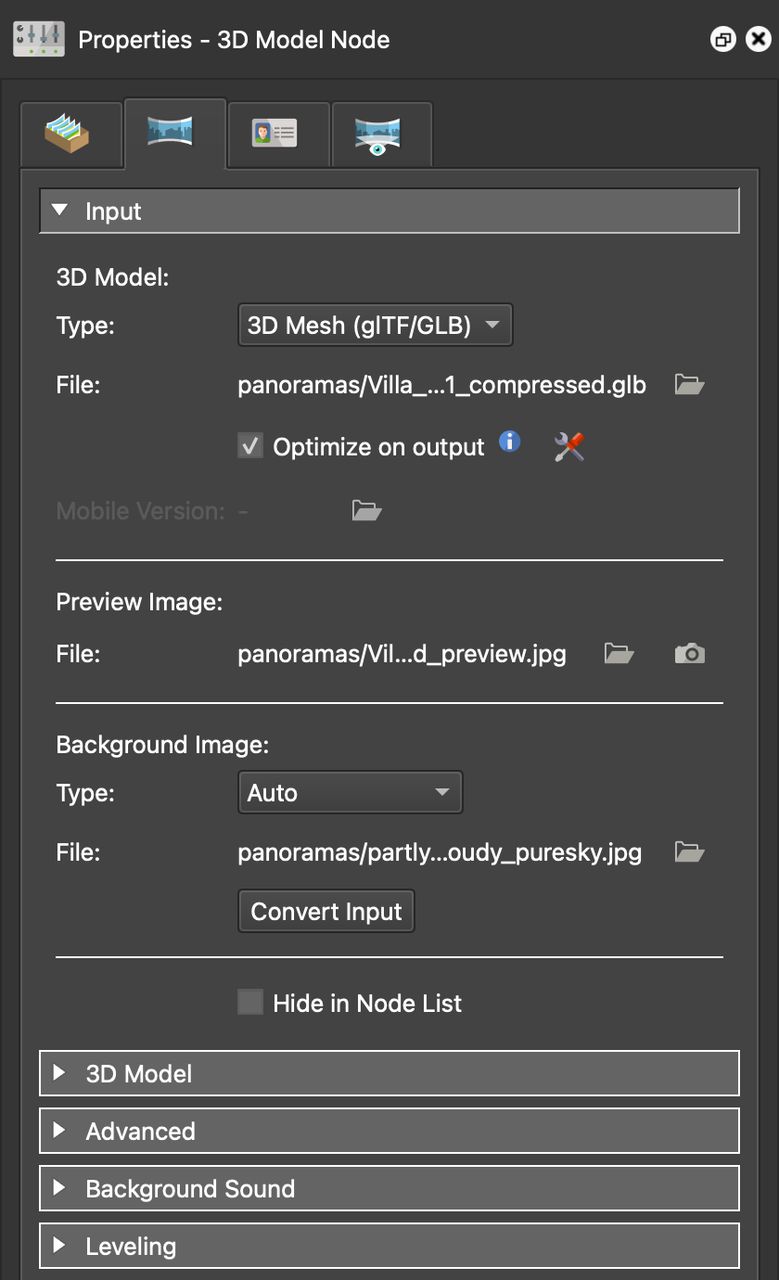Expand the Advanced section

tap(389, 1131)
